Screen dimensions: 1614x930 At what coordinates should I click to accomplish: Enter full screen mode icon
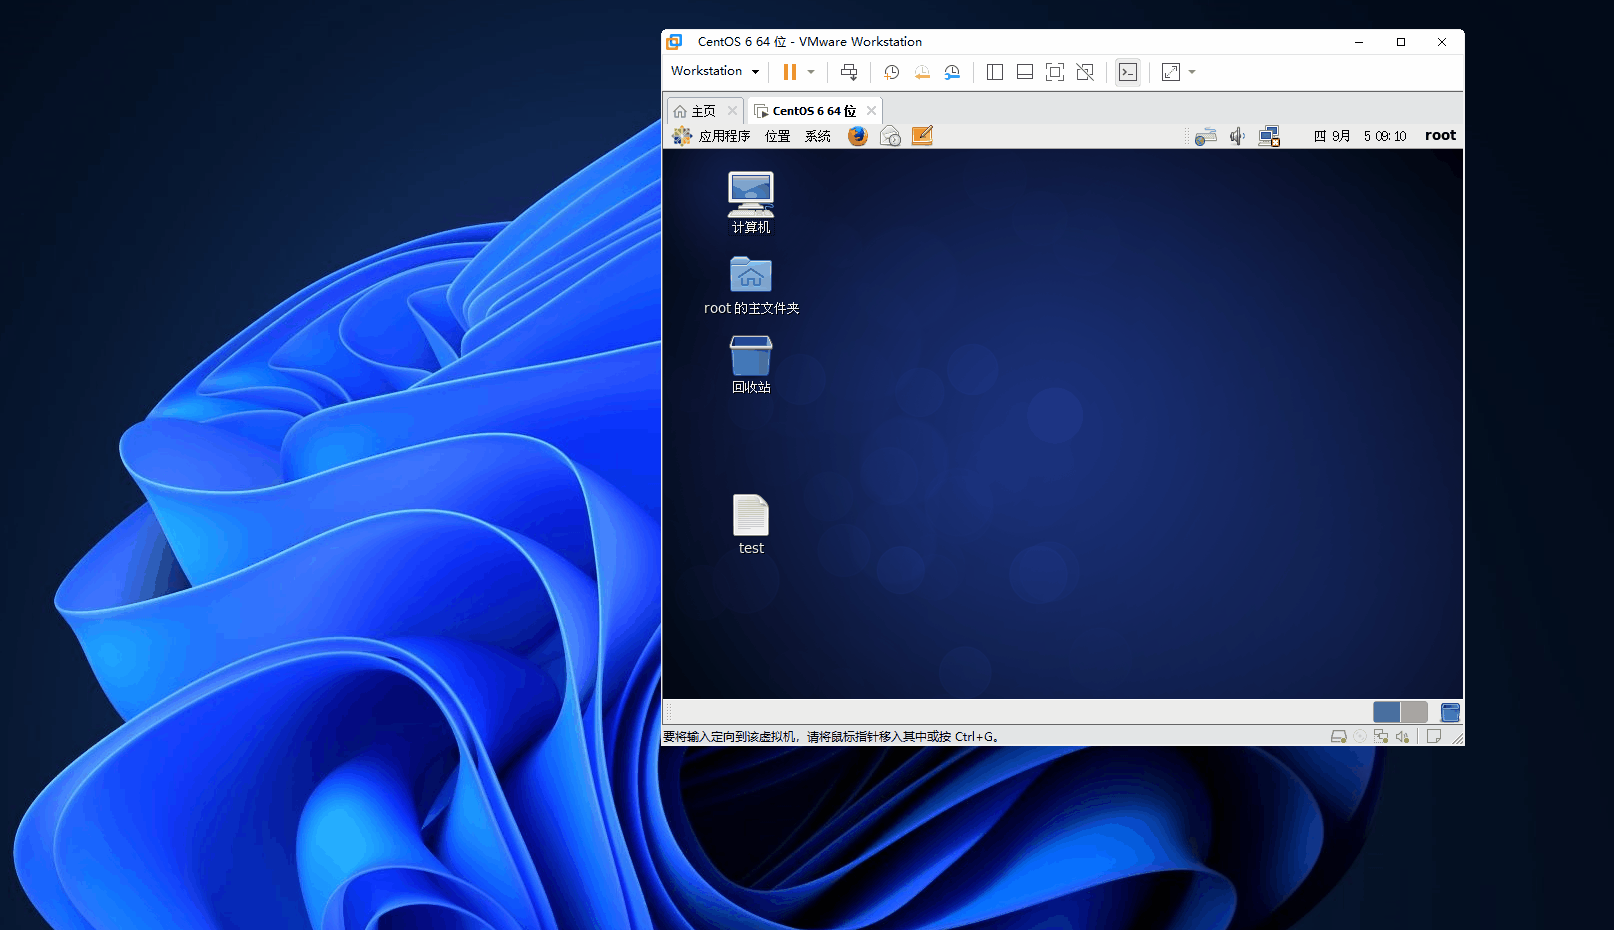point(1054,72)
